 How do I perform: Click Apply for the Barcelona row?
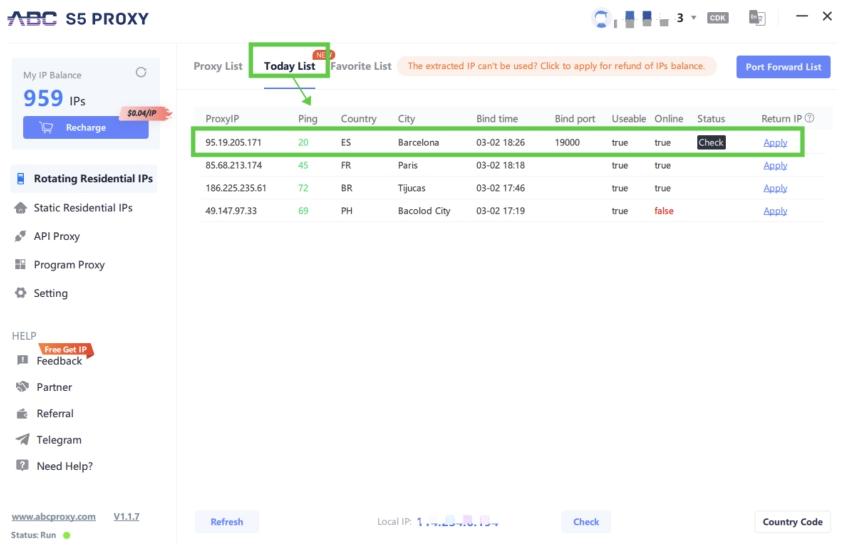[x=775, y=143]
